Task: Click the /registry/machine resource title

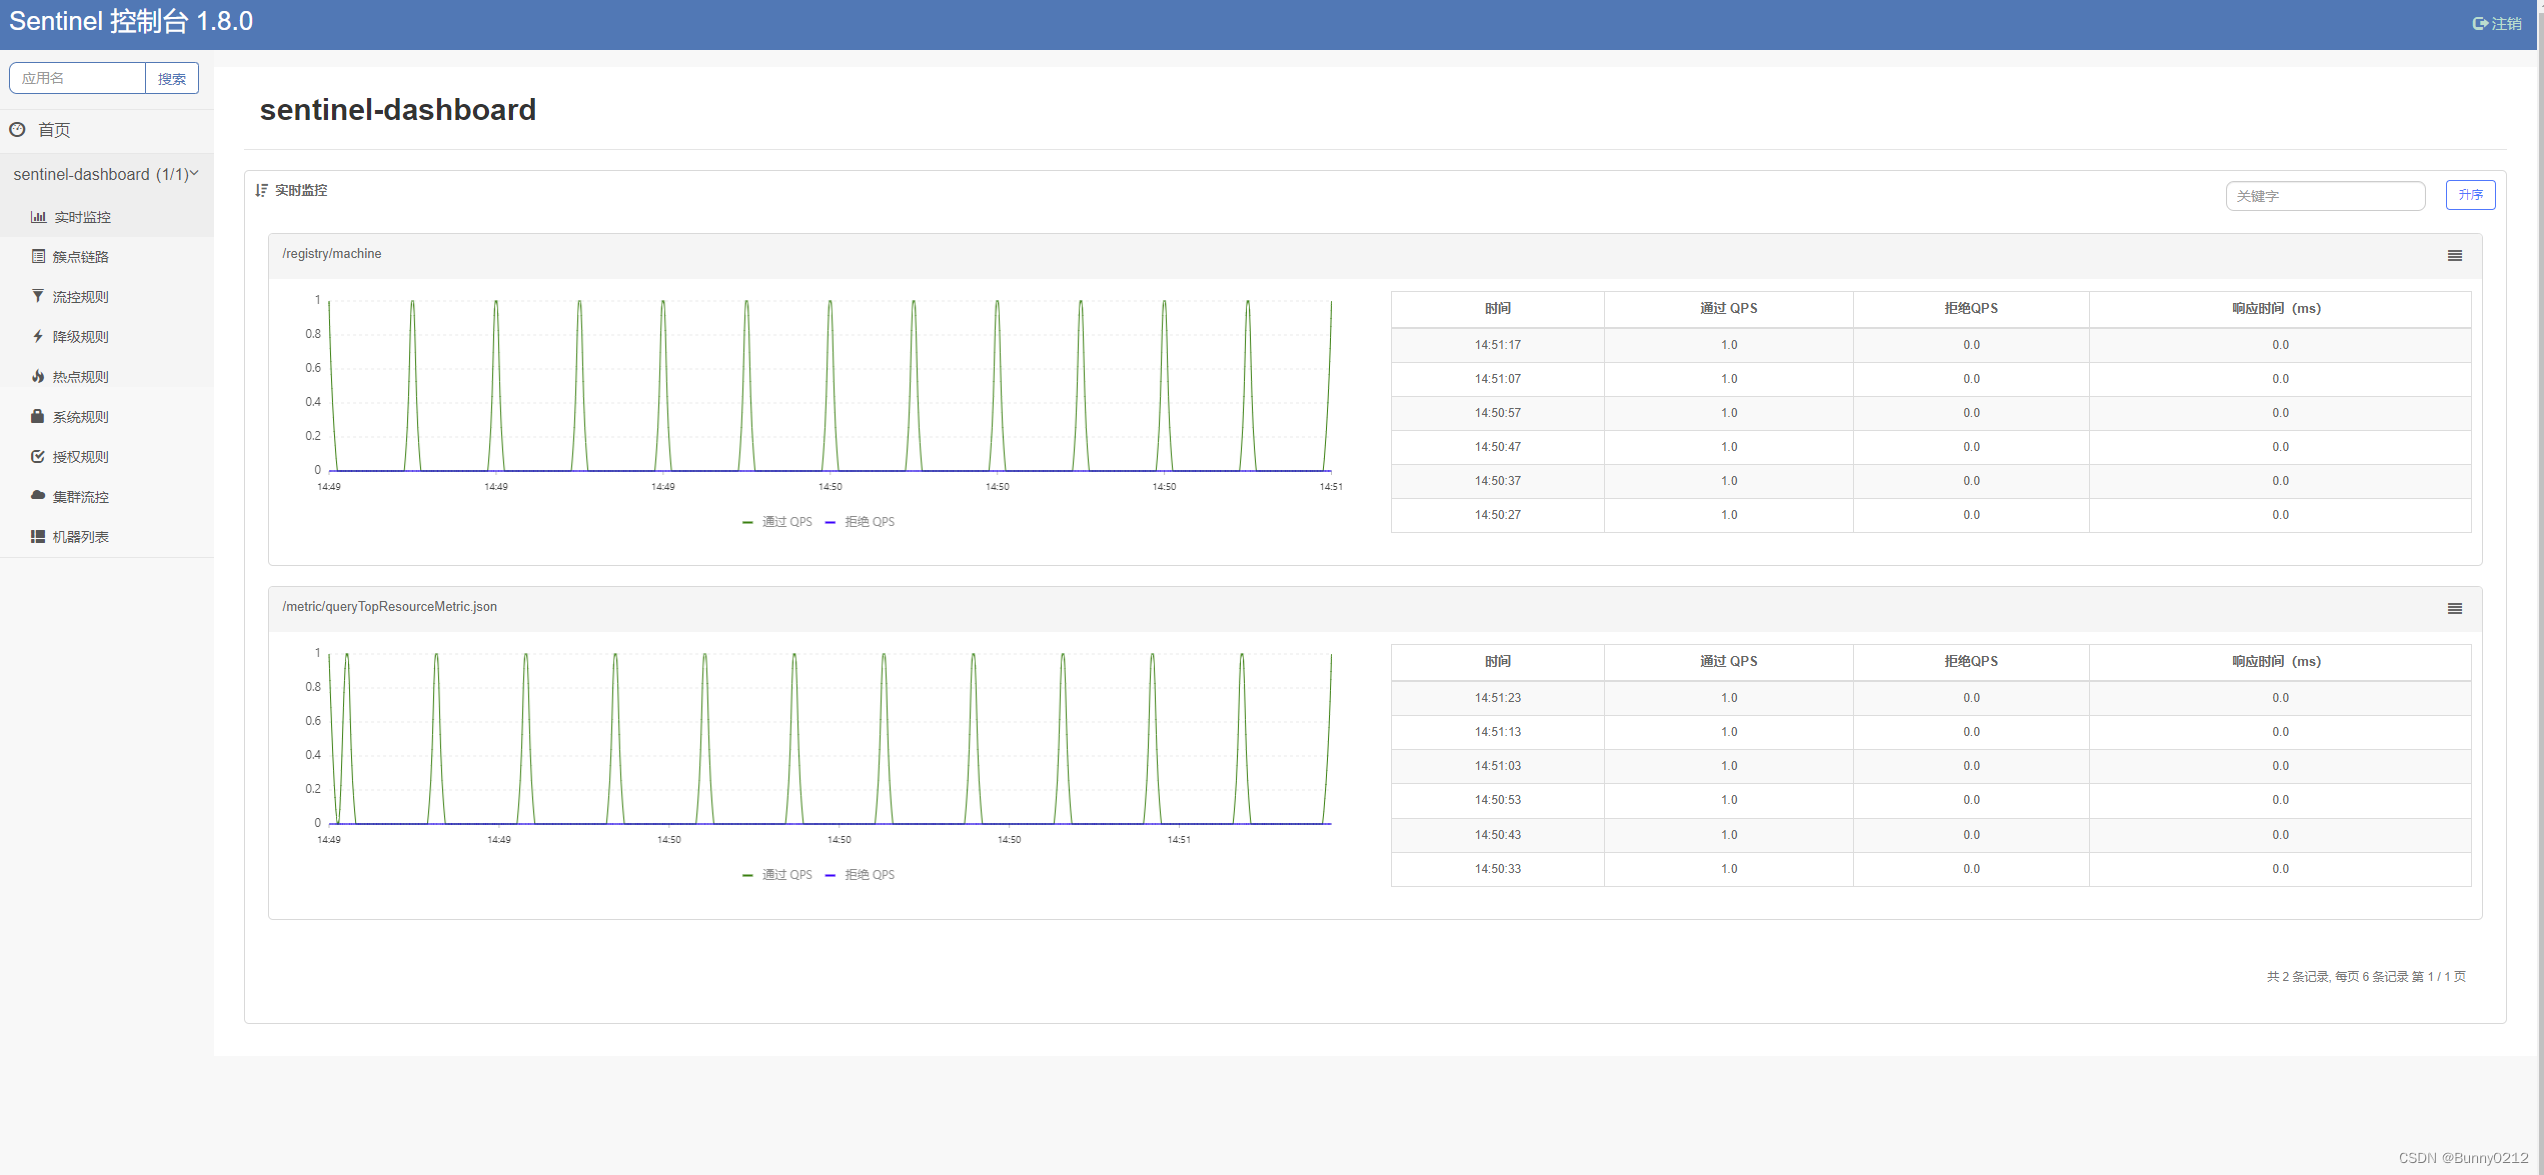Action: tap(332, 254)
